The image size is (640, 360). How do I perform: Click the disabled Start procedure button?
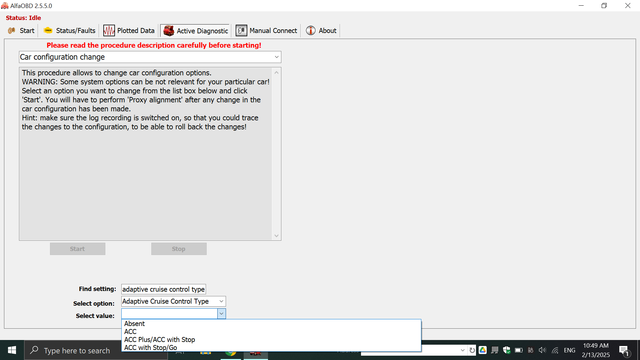78,249
